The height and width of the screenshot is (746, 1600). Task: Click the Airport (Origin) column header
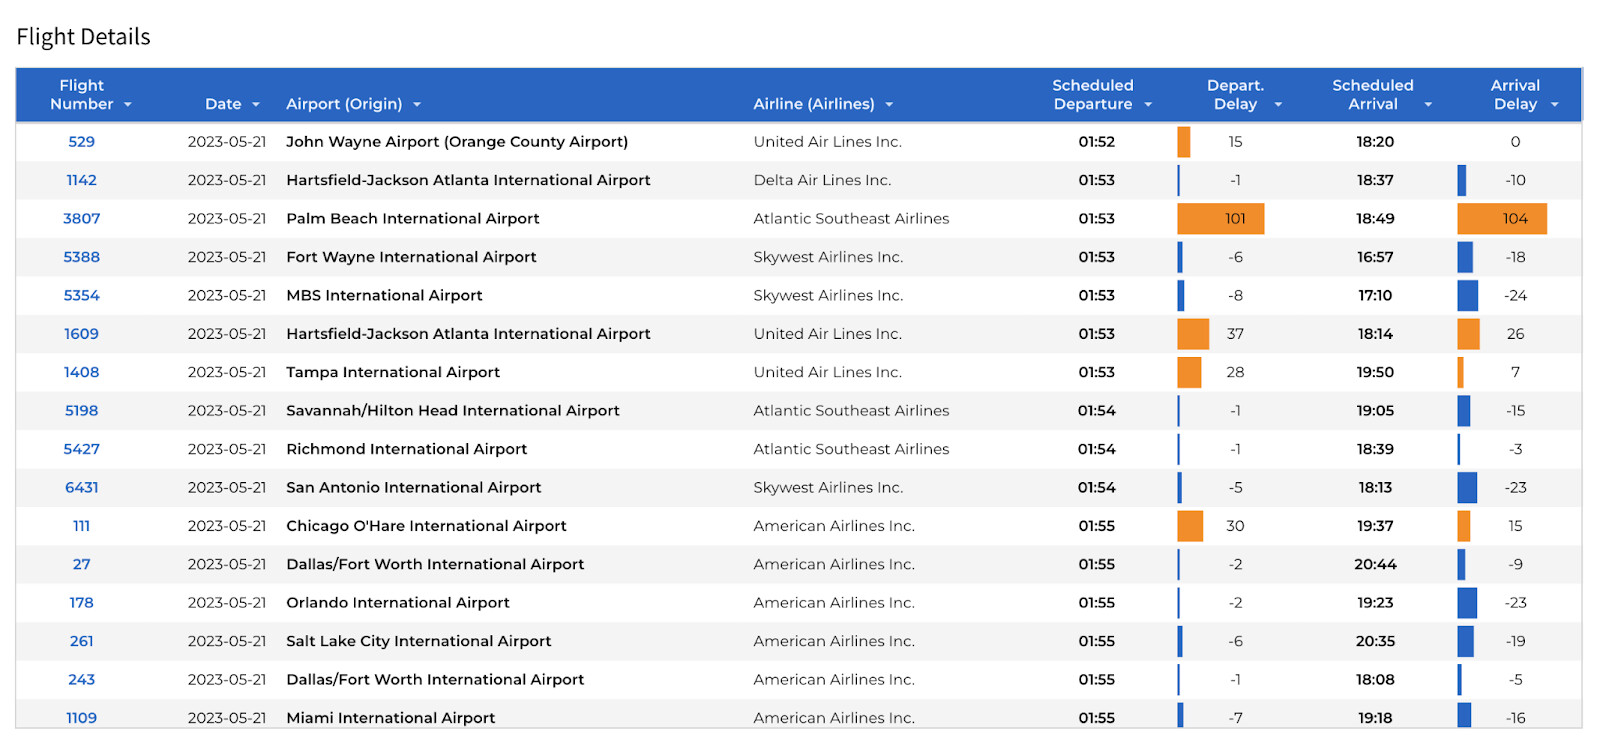[x=344, y=104]
